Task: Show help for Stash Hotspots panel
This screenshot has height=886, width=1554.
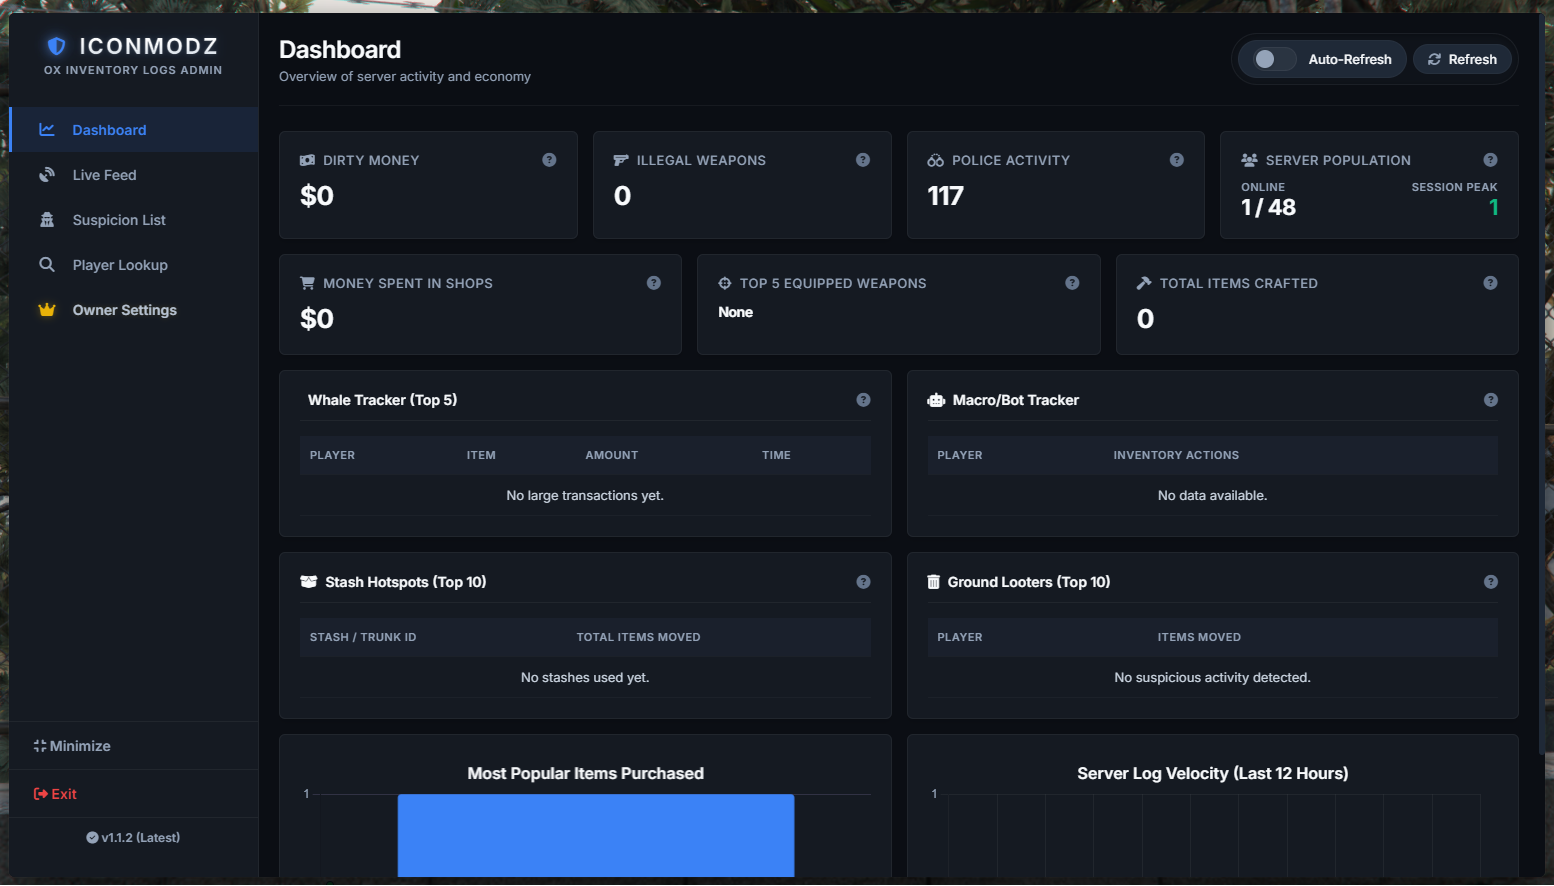Action: pyautogui.click(x=863, y=582)
